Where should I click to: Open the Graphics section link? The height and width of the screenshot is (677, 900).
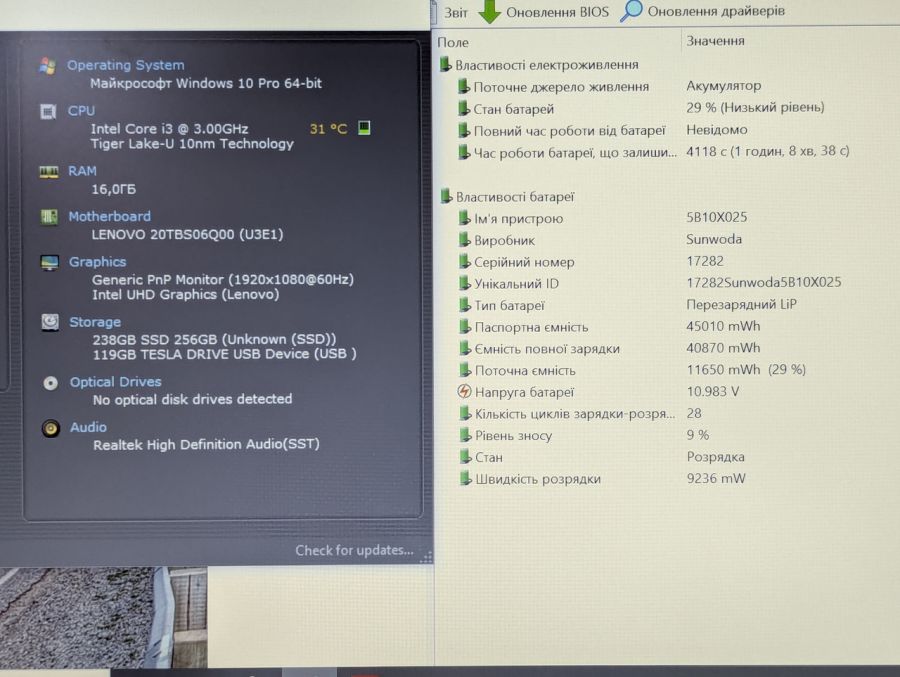tap(98, 262)
